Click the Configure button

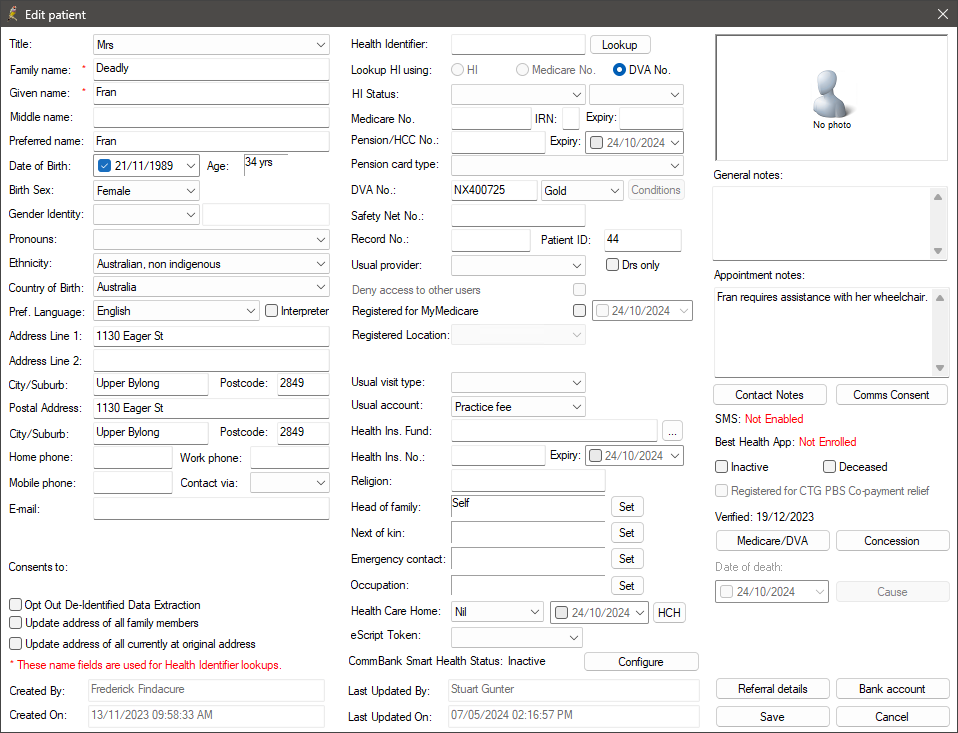[641, 662]
